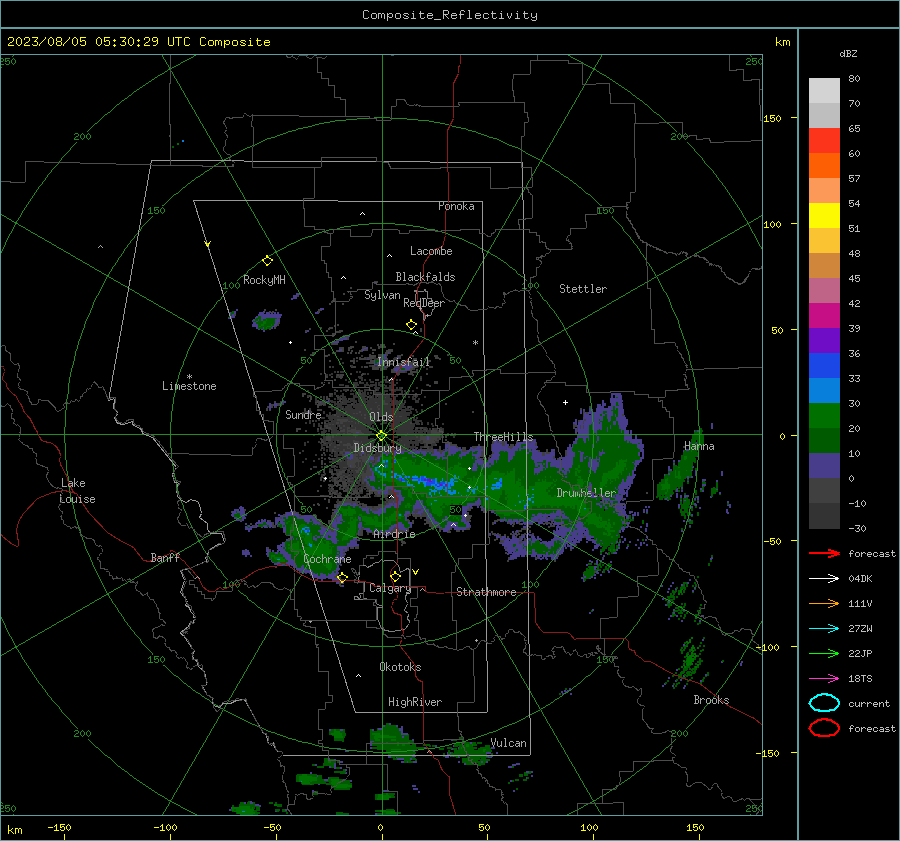This screenshot has width=900, height=841.
Task: Click the Blackfalds label
Action: 425,277
